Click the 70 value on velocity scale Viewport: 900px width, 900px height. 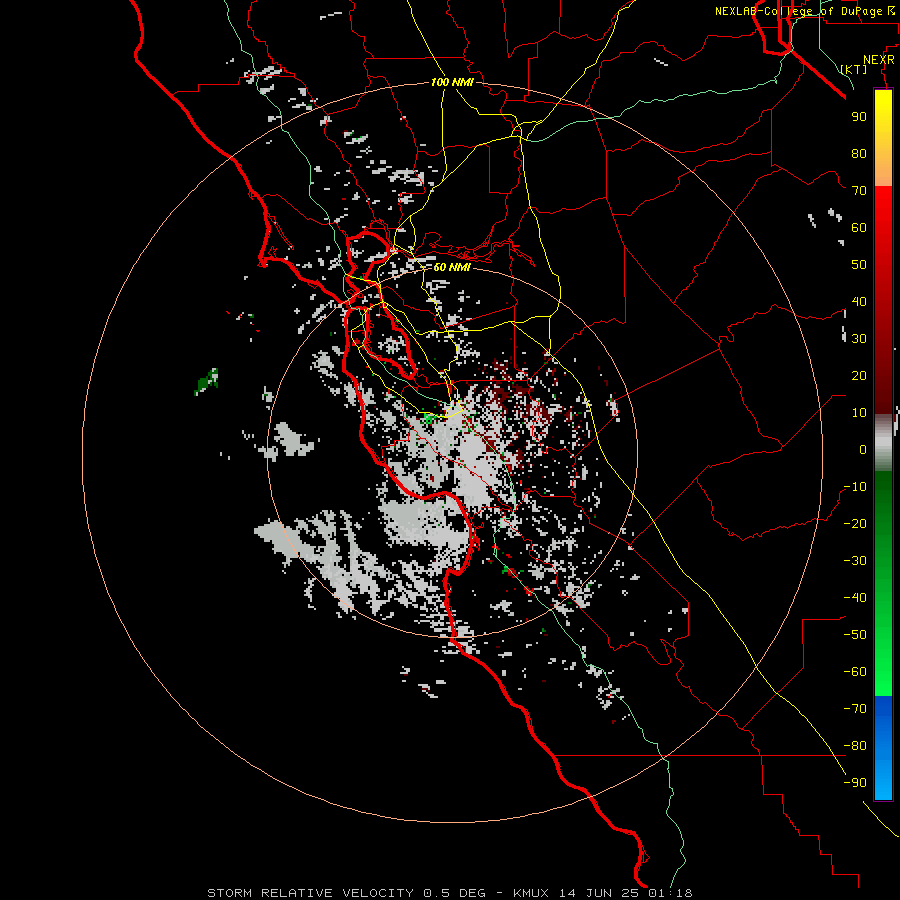pos(859,191)
